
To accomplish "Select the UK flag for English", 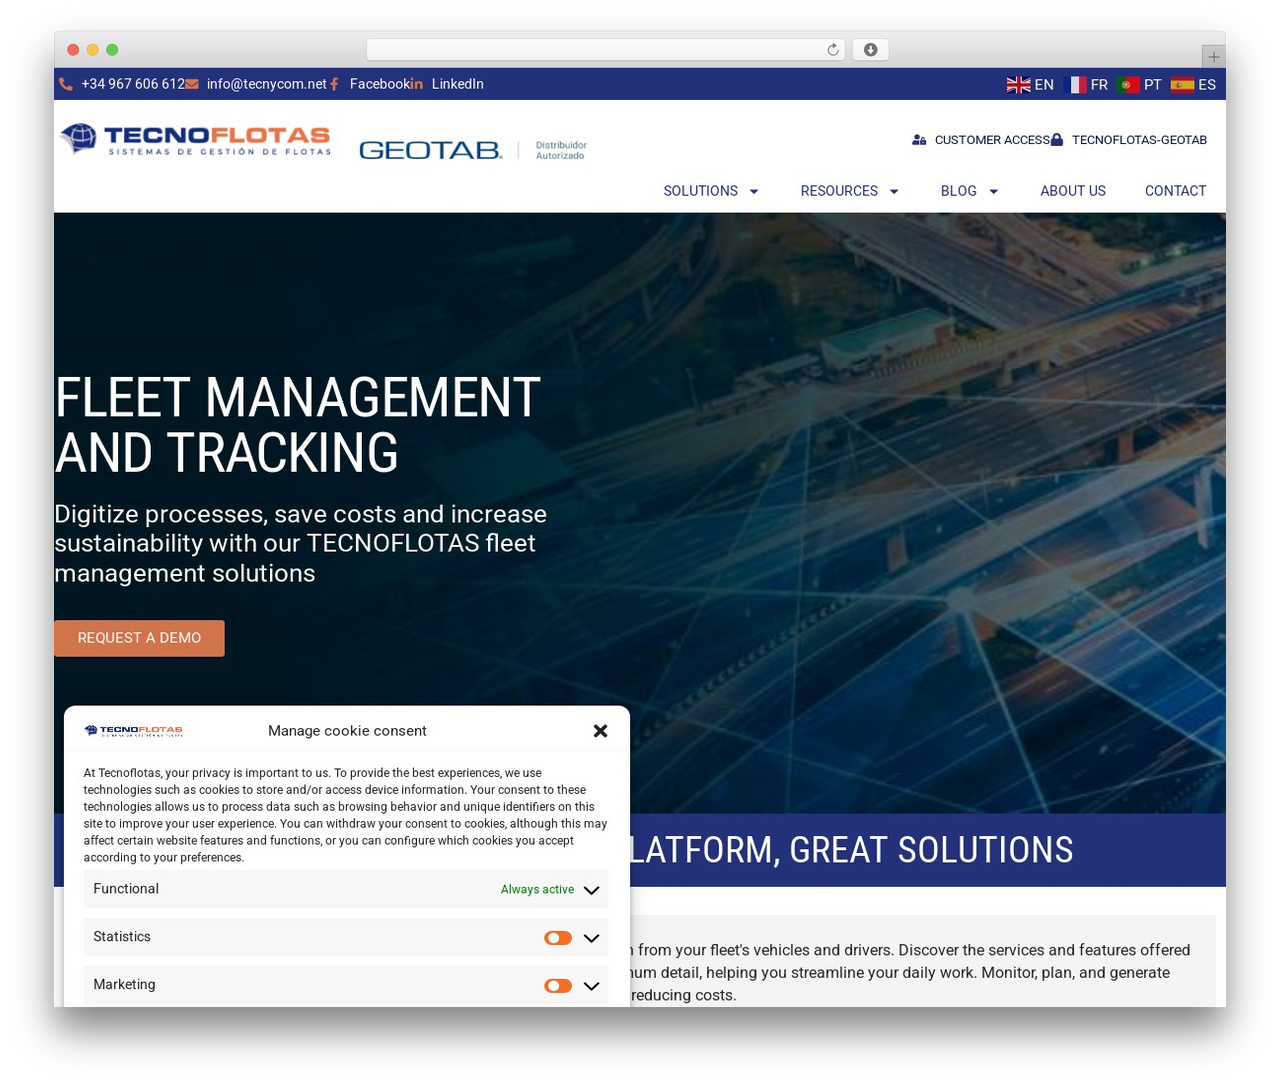I will [x=1018, y=85].
